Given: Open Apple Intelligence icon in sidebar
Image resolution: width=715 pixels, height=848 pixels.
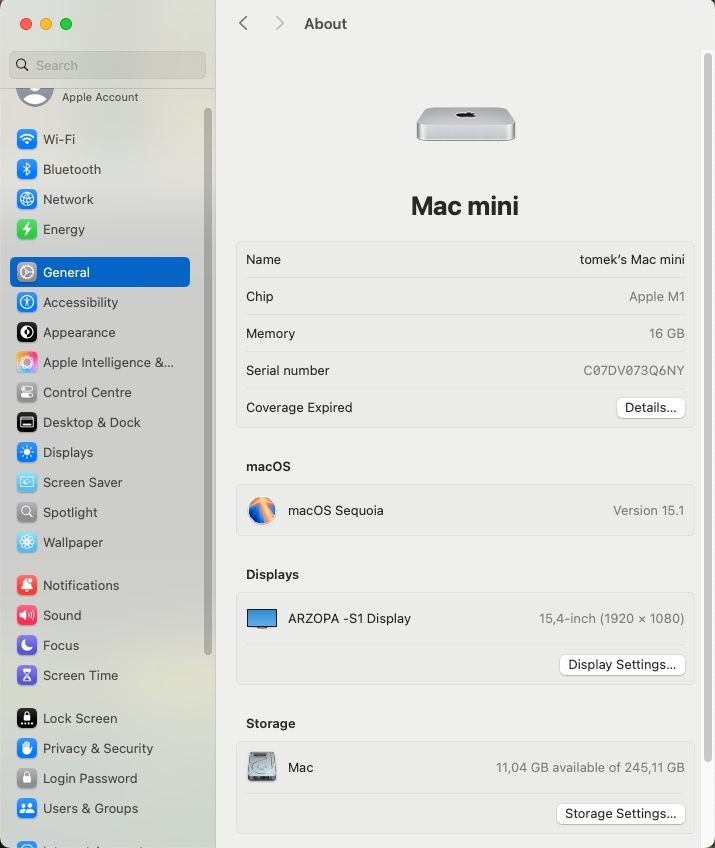Looking at the screenshot, I should pyautogui.click(x=27, y=362).
